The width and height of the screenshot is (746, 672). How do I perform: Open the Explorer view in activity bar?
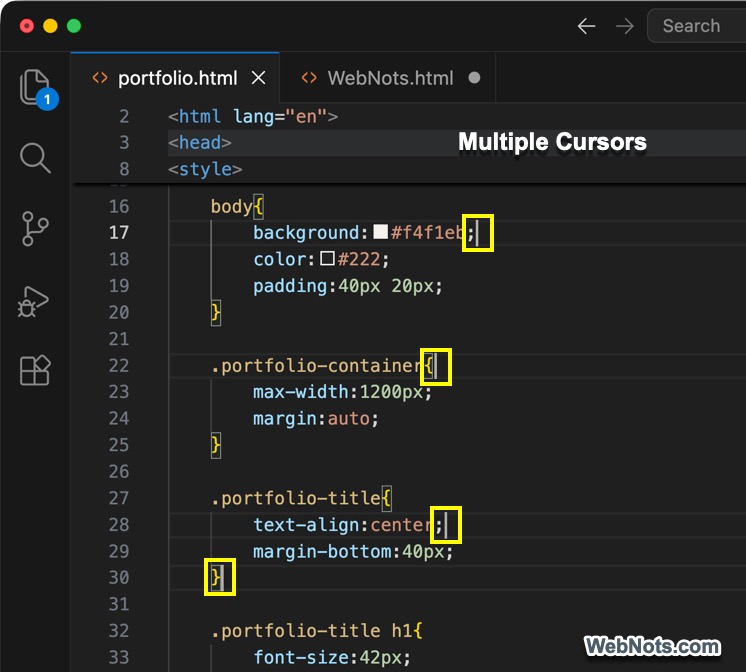[x=36, y=88]
